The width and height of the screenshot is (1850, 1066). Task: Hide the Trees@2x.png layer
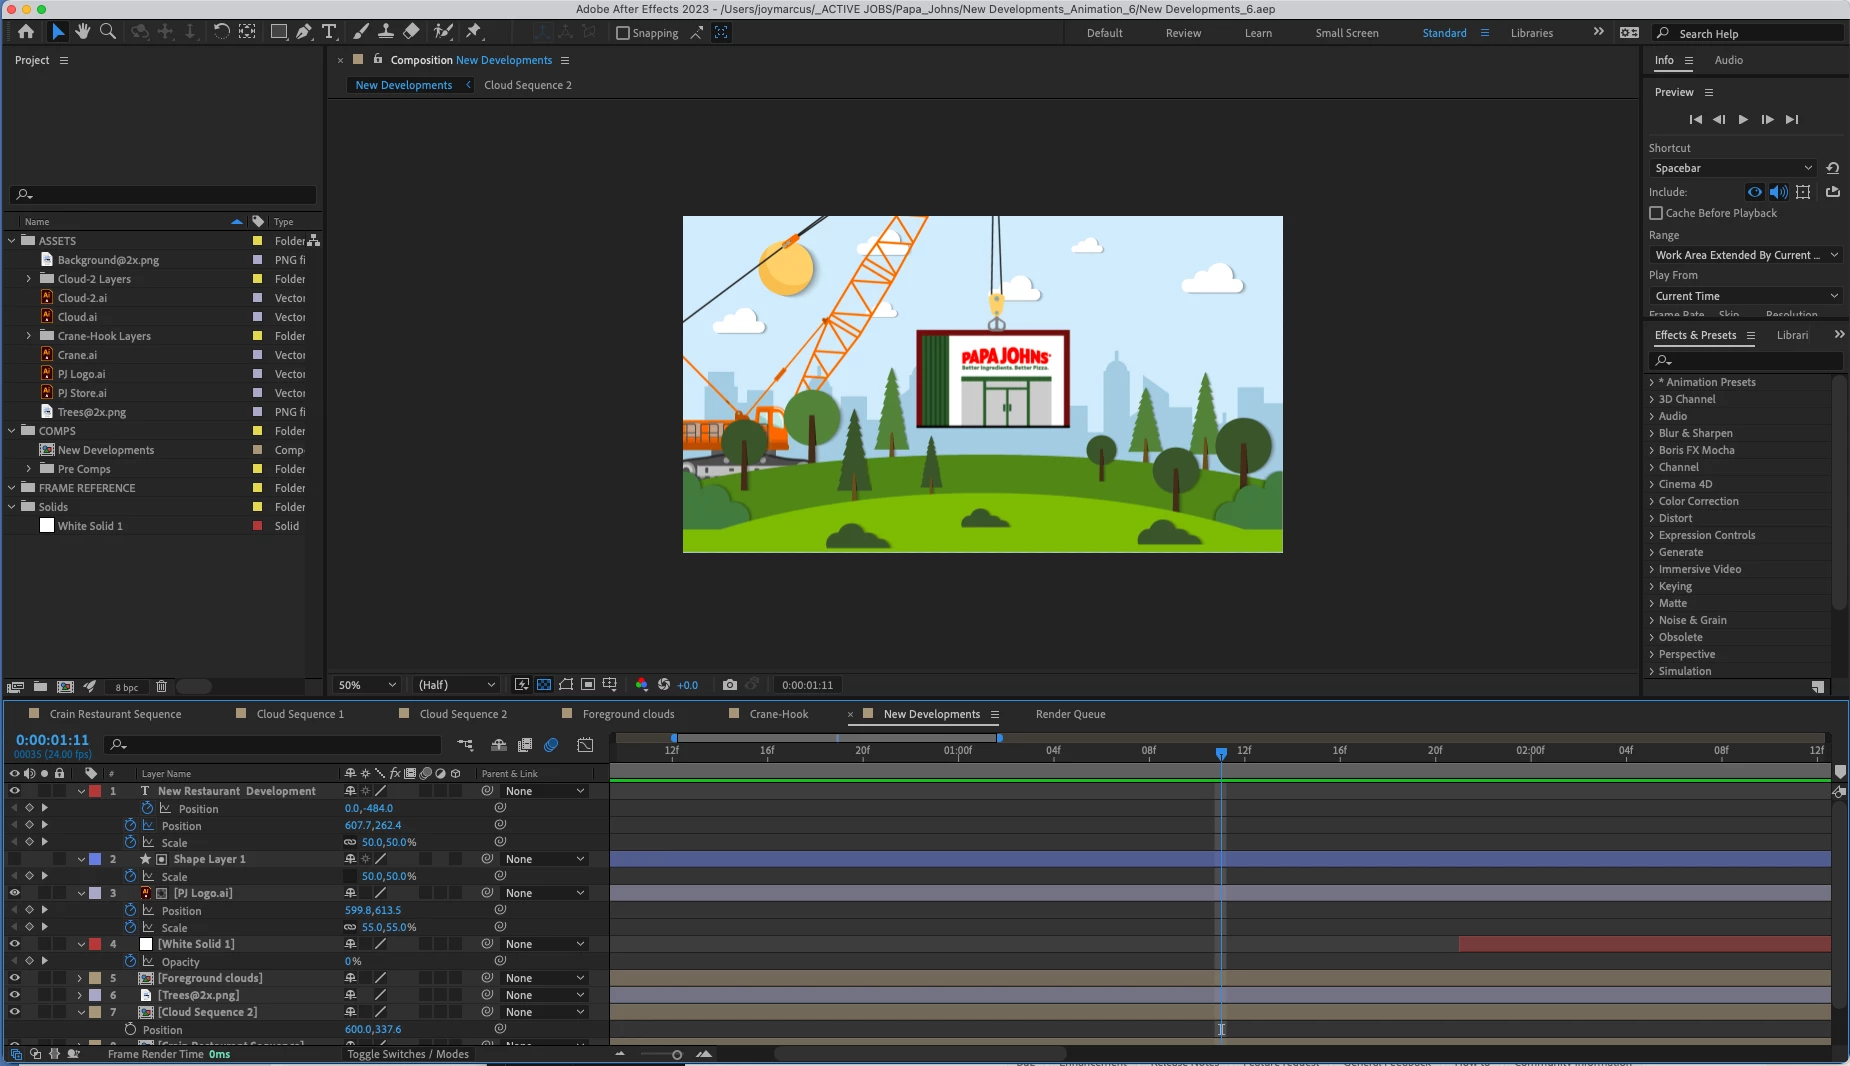[x=14, y=995]
